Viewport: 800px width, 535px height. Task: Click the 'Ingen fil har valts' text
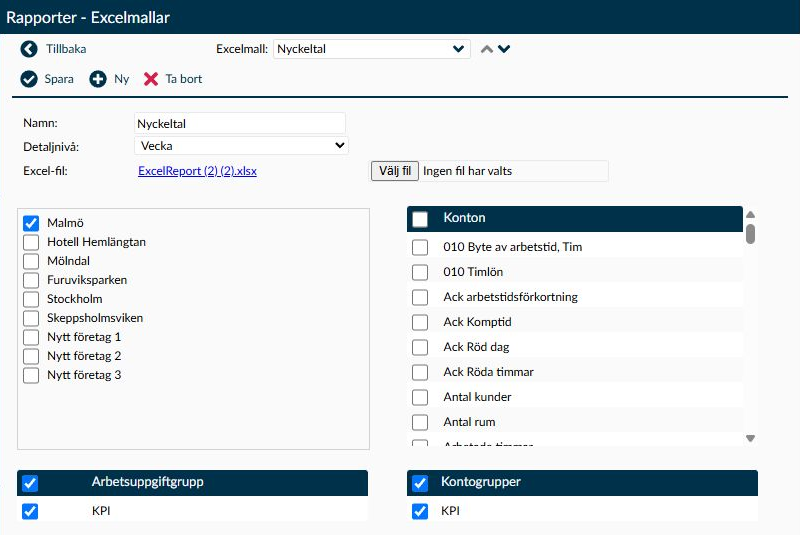coord(467,171)
